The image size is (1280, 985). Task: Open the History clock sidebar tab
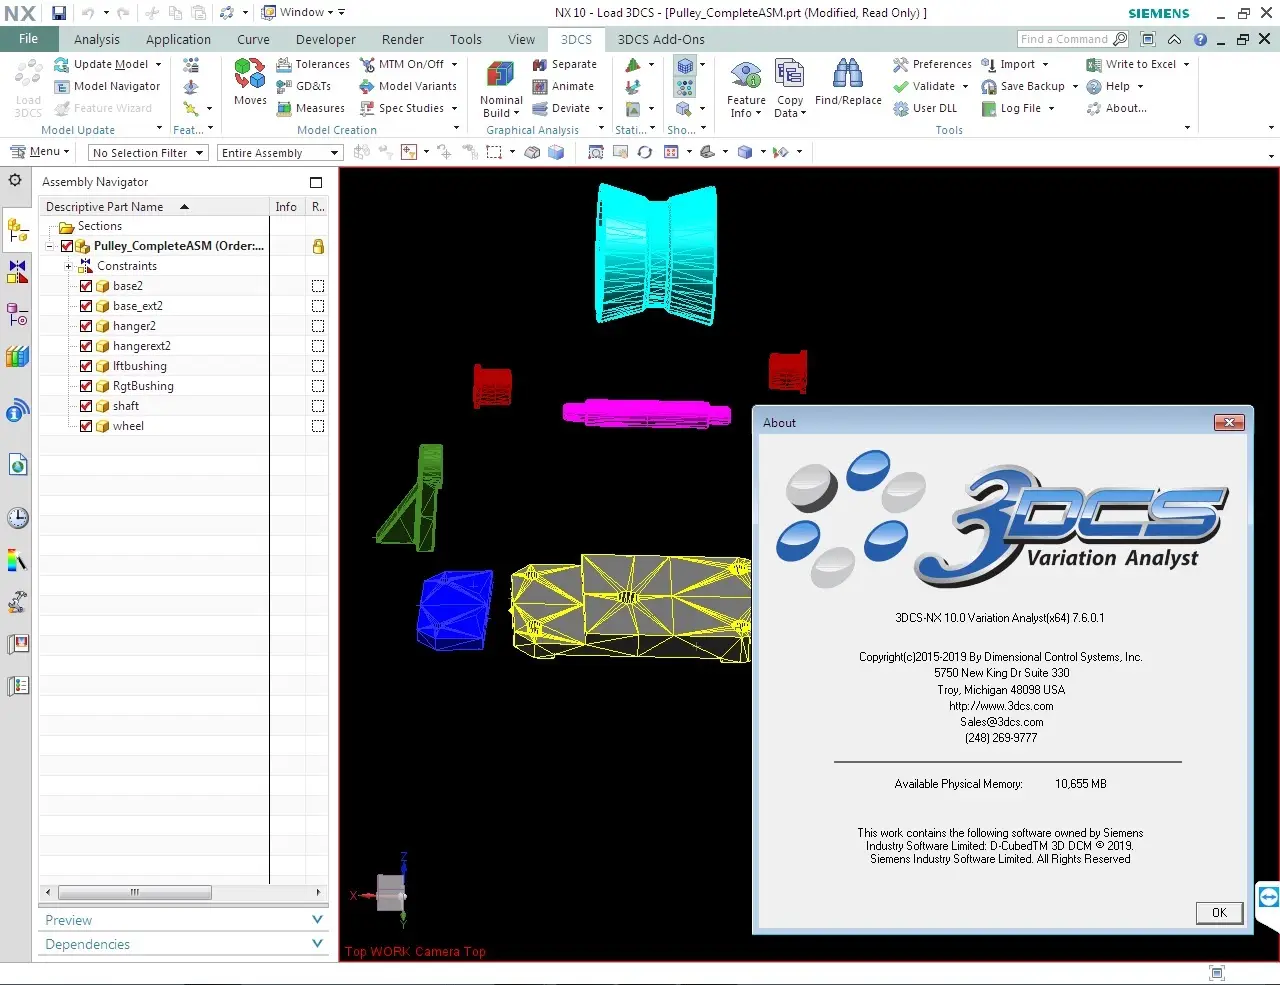[x=17, y=518]
